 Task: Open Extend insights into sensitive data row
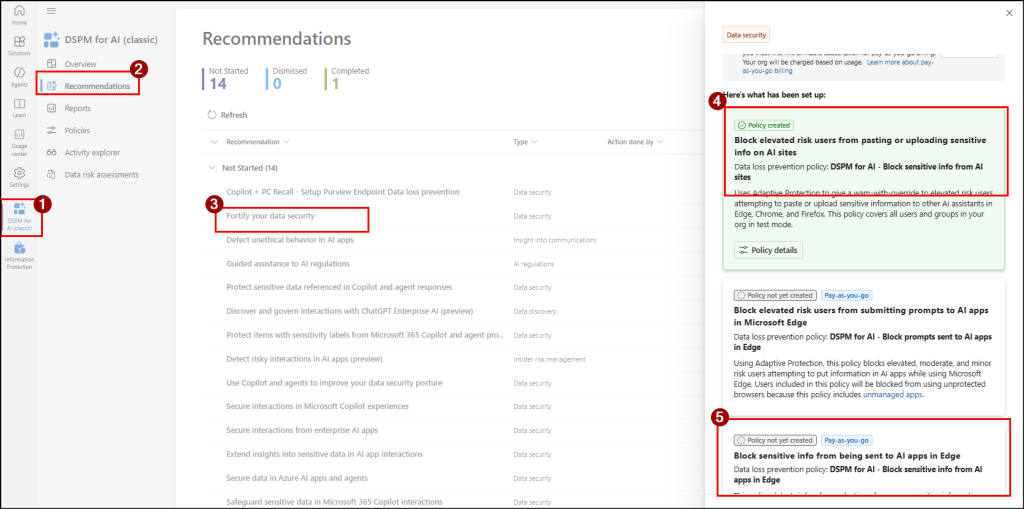coord(325,453)
